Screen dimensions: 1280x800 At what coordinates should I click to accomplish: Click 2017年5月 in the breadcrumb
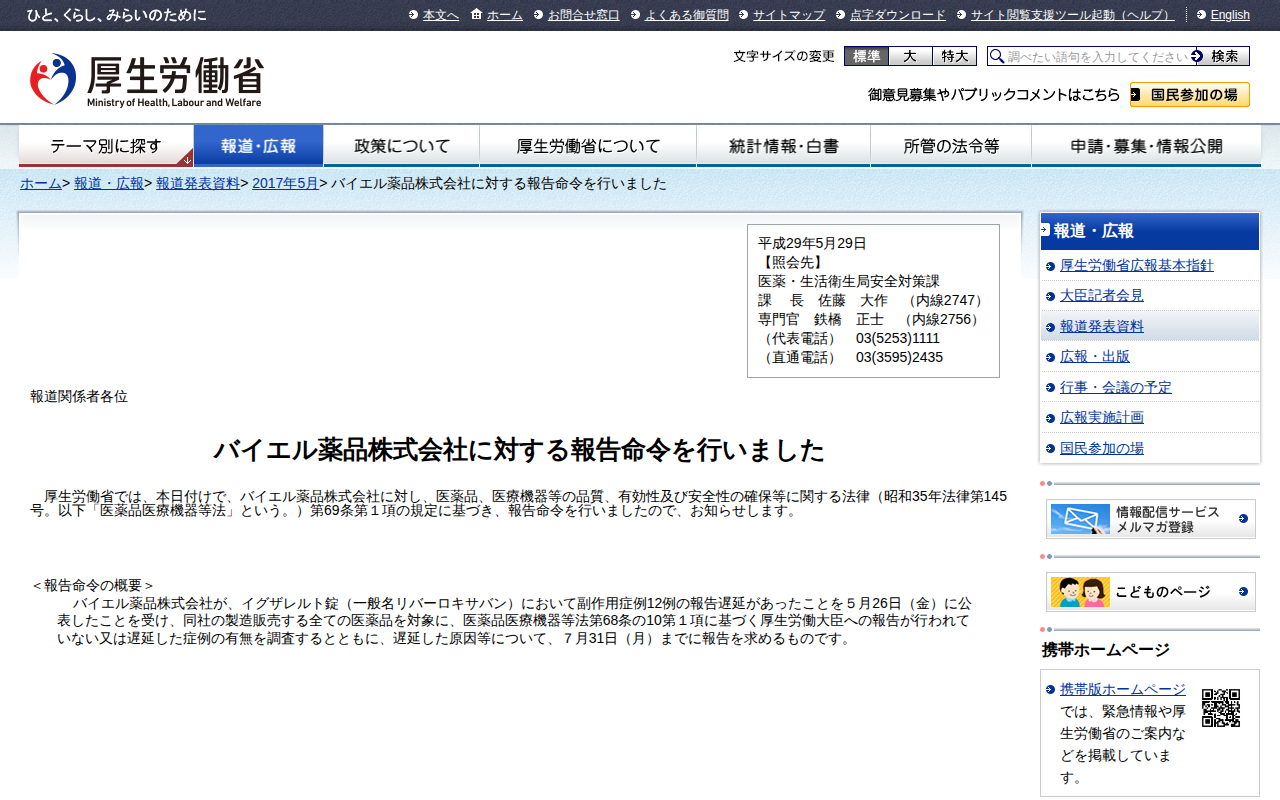285,184
